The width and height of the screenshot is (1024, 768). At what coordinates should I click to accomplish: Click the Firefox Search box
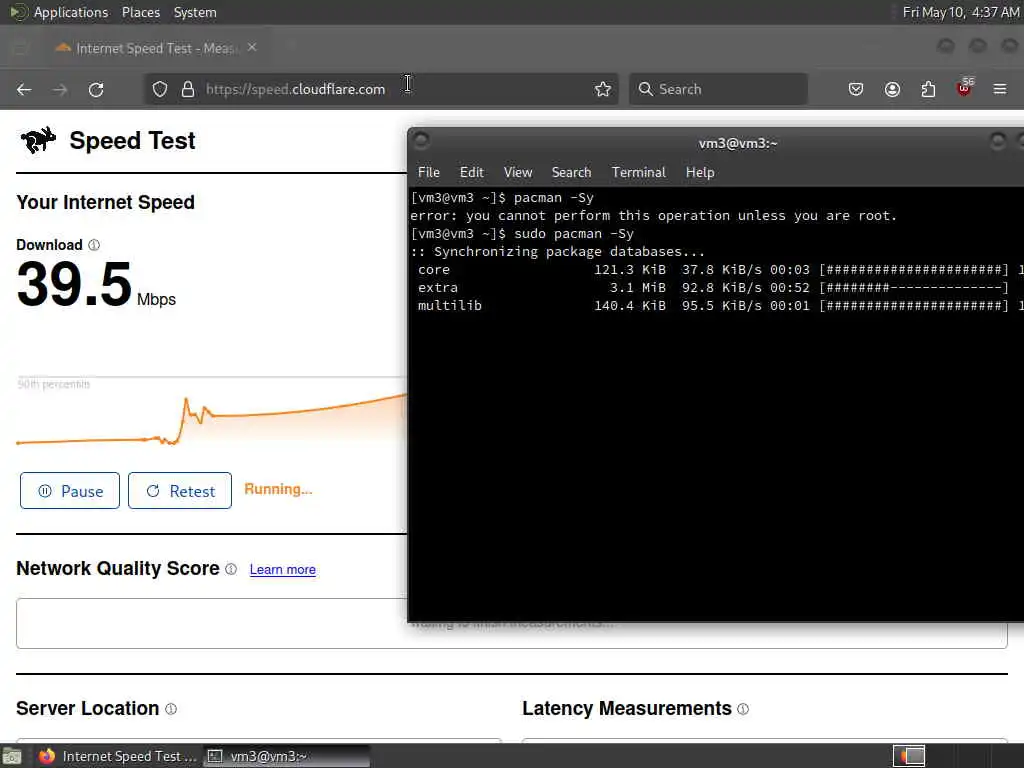pyautogui.click(x=718, y=89)
